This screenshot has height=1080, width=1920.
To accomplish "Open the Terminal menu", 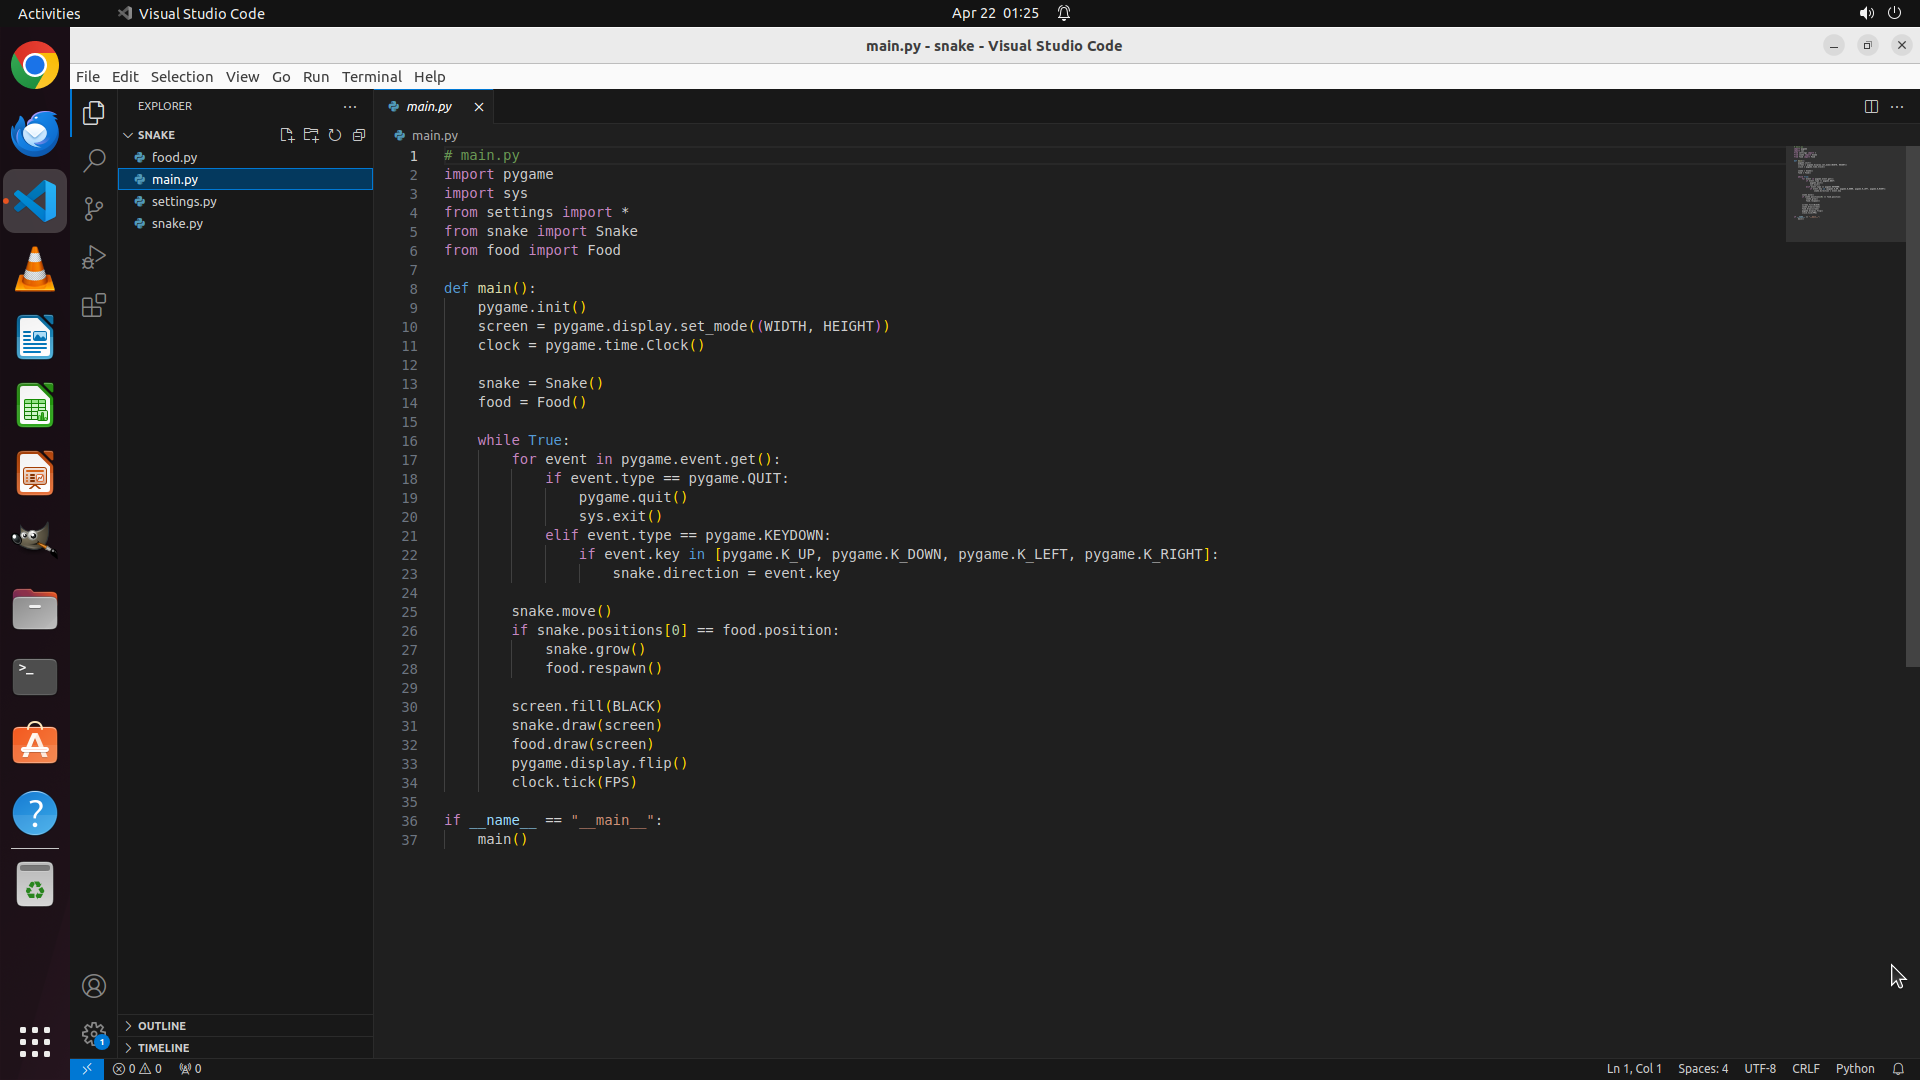I will point(371,77).
